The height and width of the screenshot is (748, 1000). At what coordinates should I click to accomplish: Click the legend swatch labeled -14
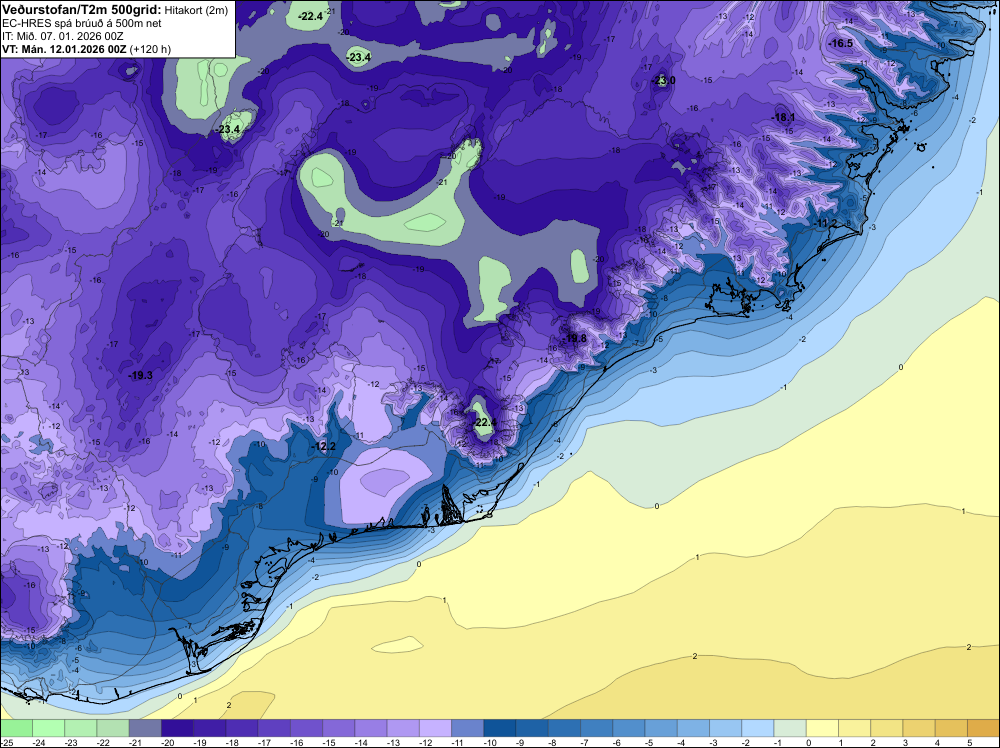coord(371,728)
